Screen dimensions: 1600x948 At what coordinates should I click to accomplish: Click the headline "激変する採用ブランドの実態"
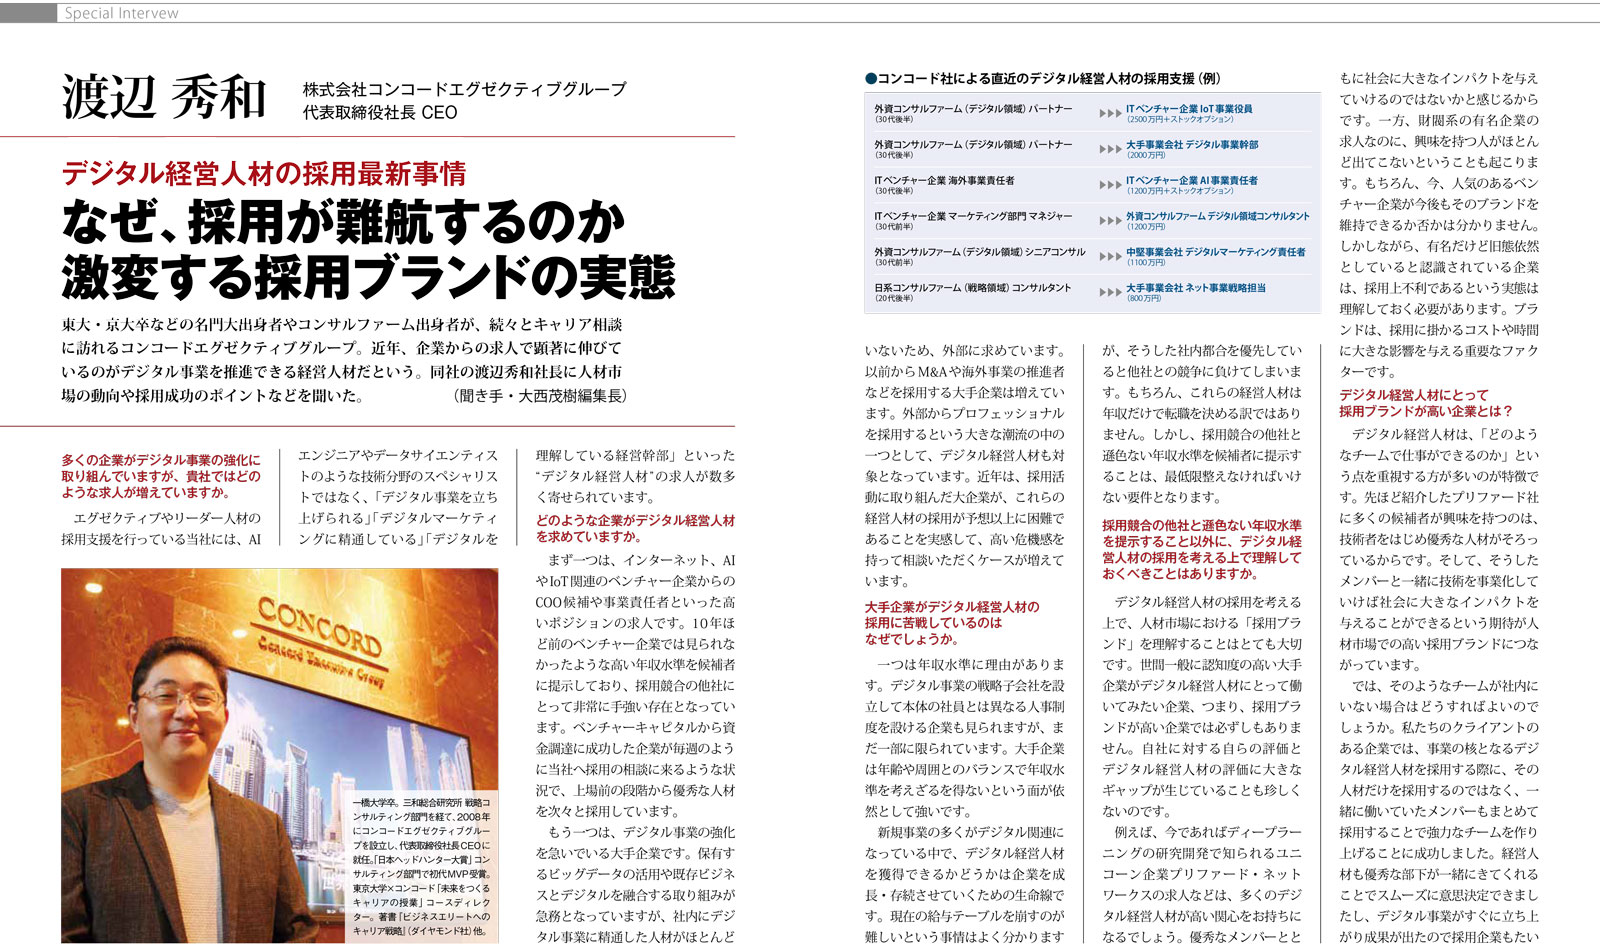368,276
